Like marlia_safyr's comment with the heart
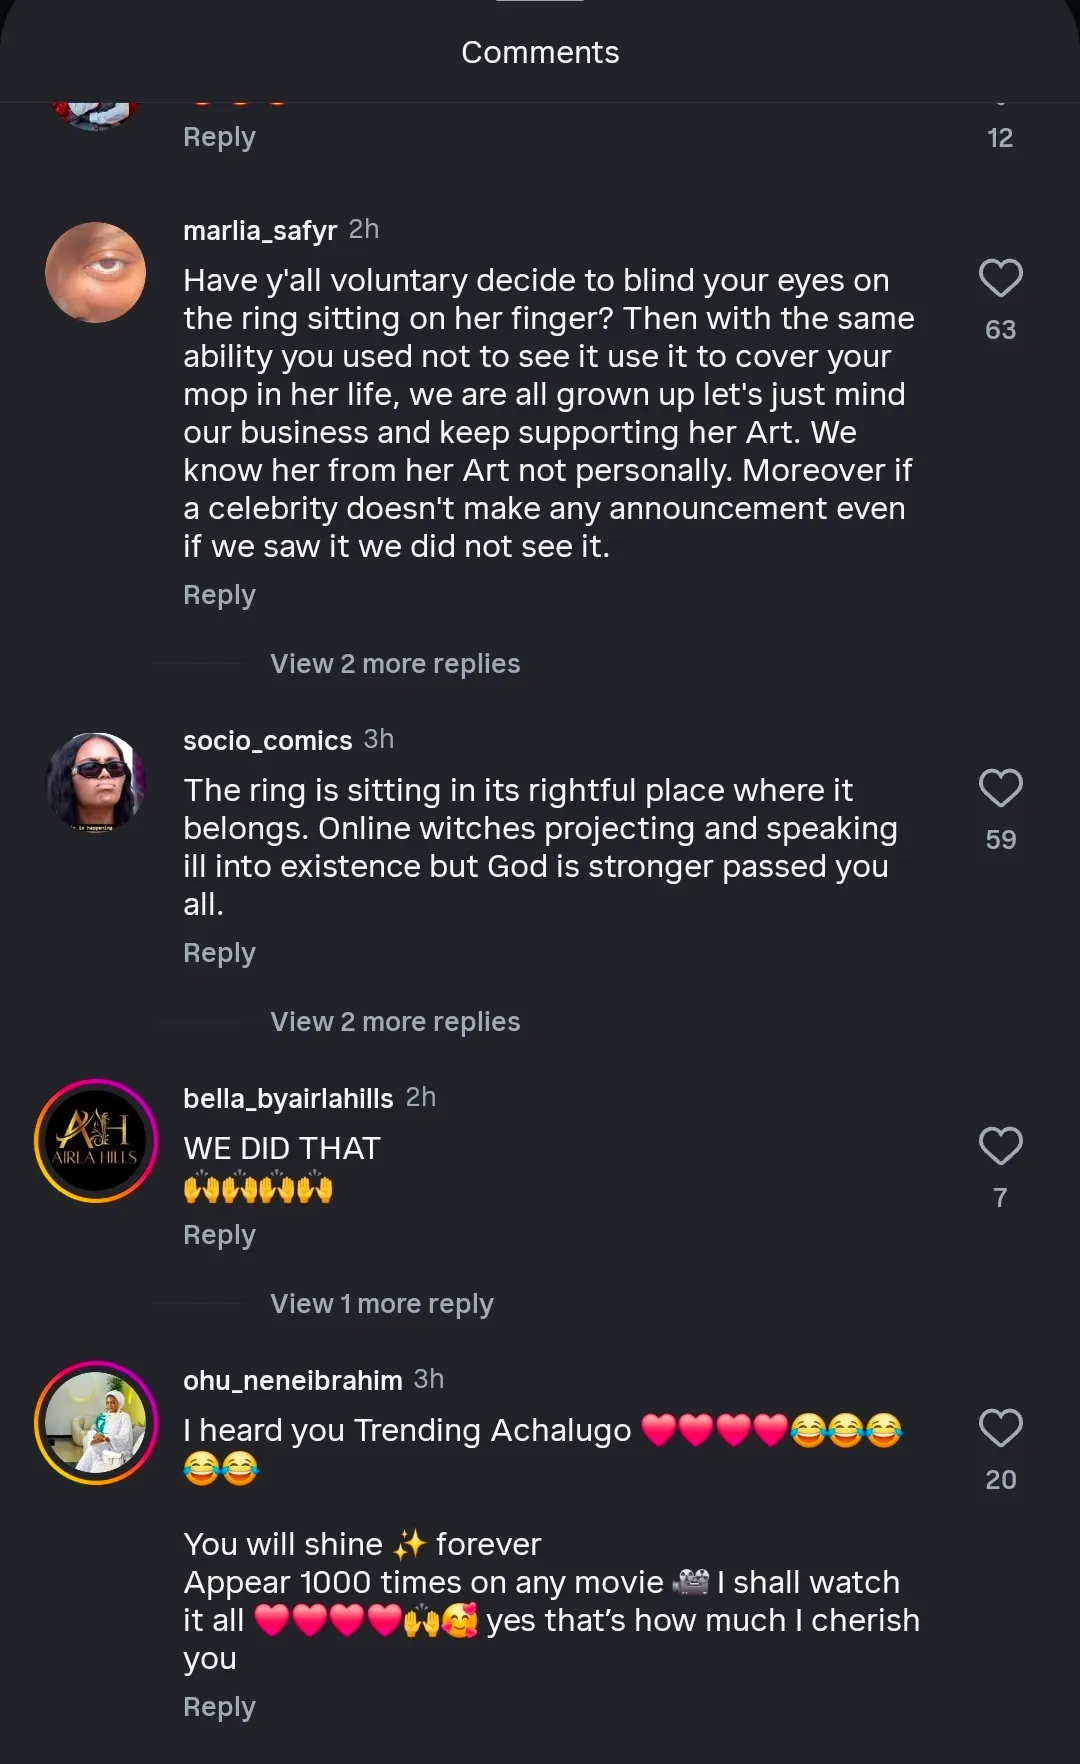This screenshot has height=1764, width=1080. click(x=1000, y=278)
